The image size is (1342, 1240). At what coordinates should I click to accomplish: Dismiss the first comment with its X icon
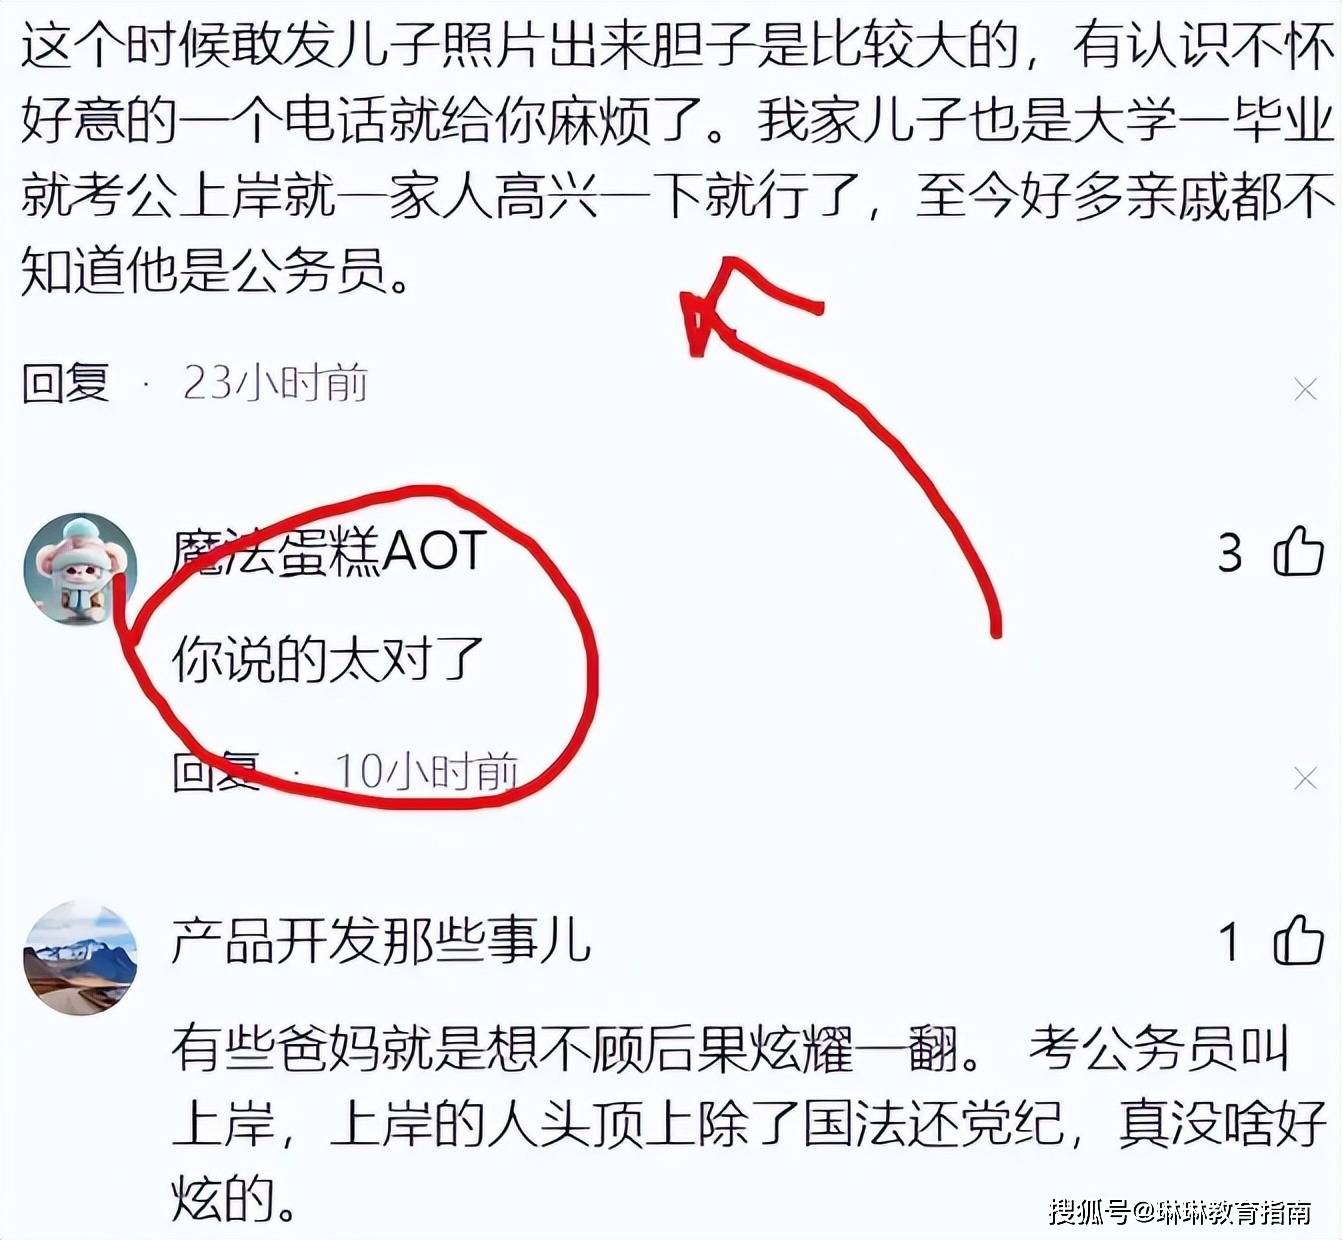(x=1305, y=389)
